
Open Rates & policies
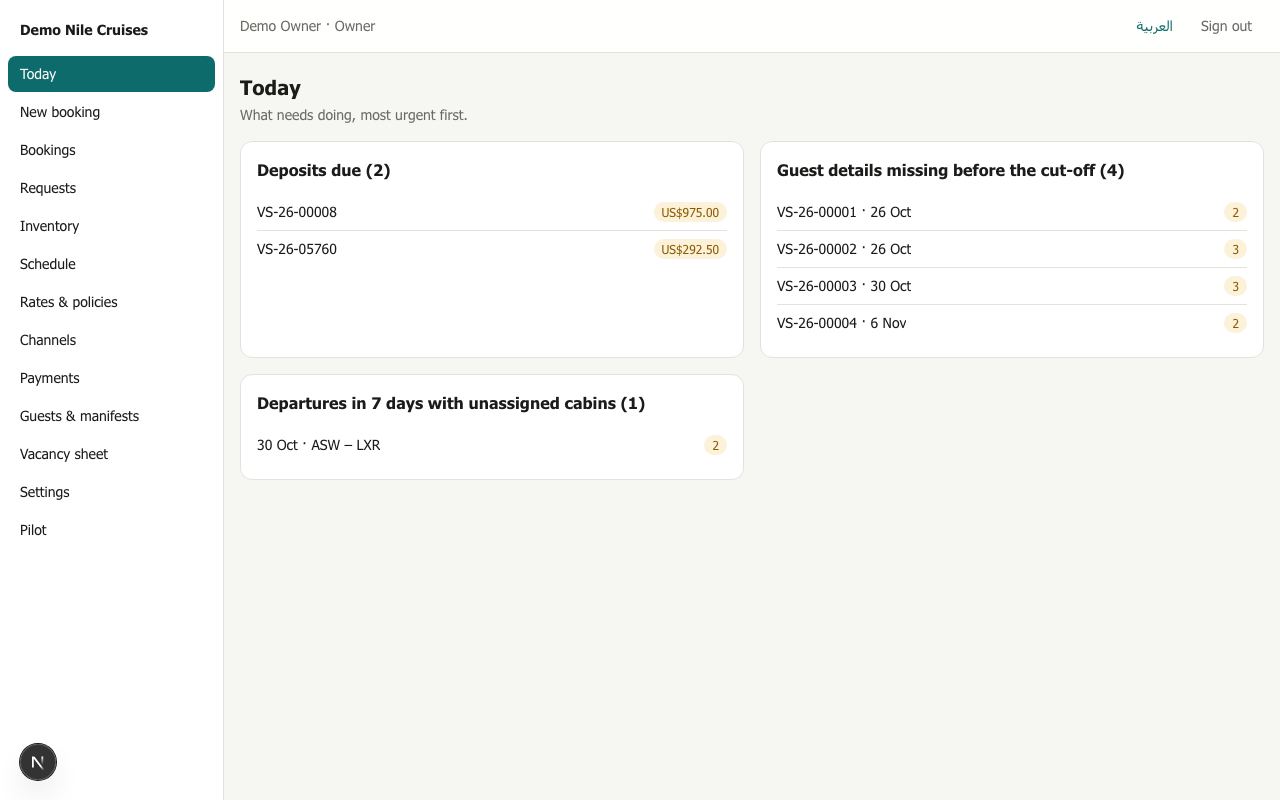tap(111, 302)
